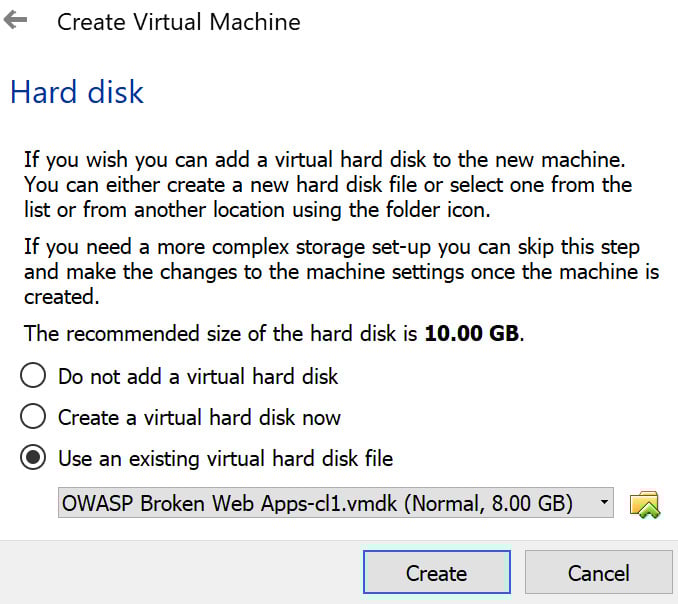Viewport: 678px width, 604px height.
Task: Click the Create button
Action: (x=437, y=572)
